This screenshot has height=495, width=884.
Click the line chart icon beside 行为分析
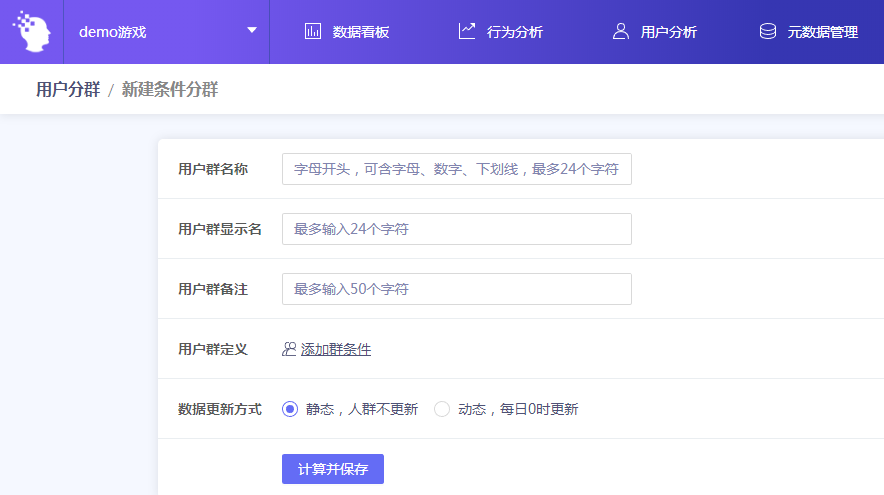(x=467, y=31)
